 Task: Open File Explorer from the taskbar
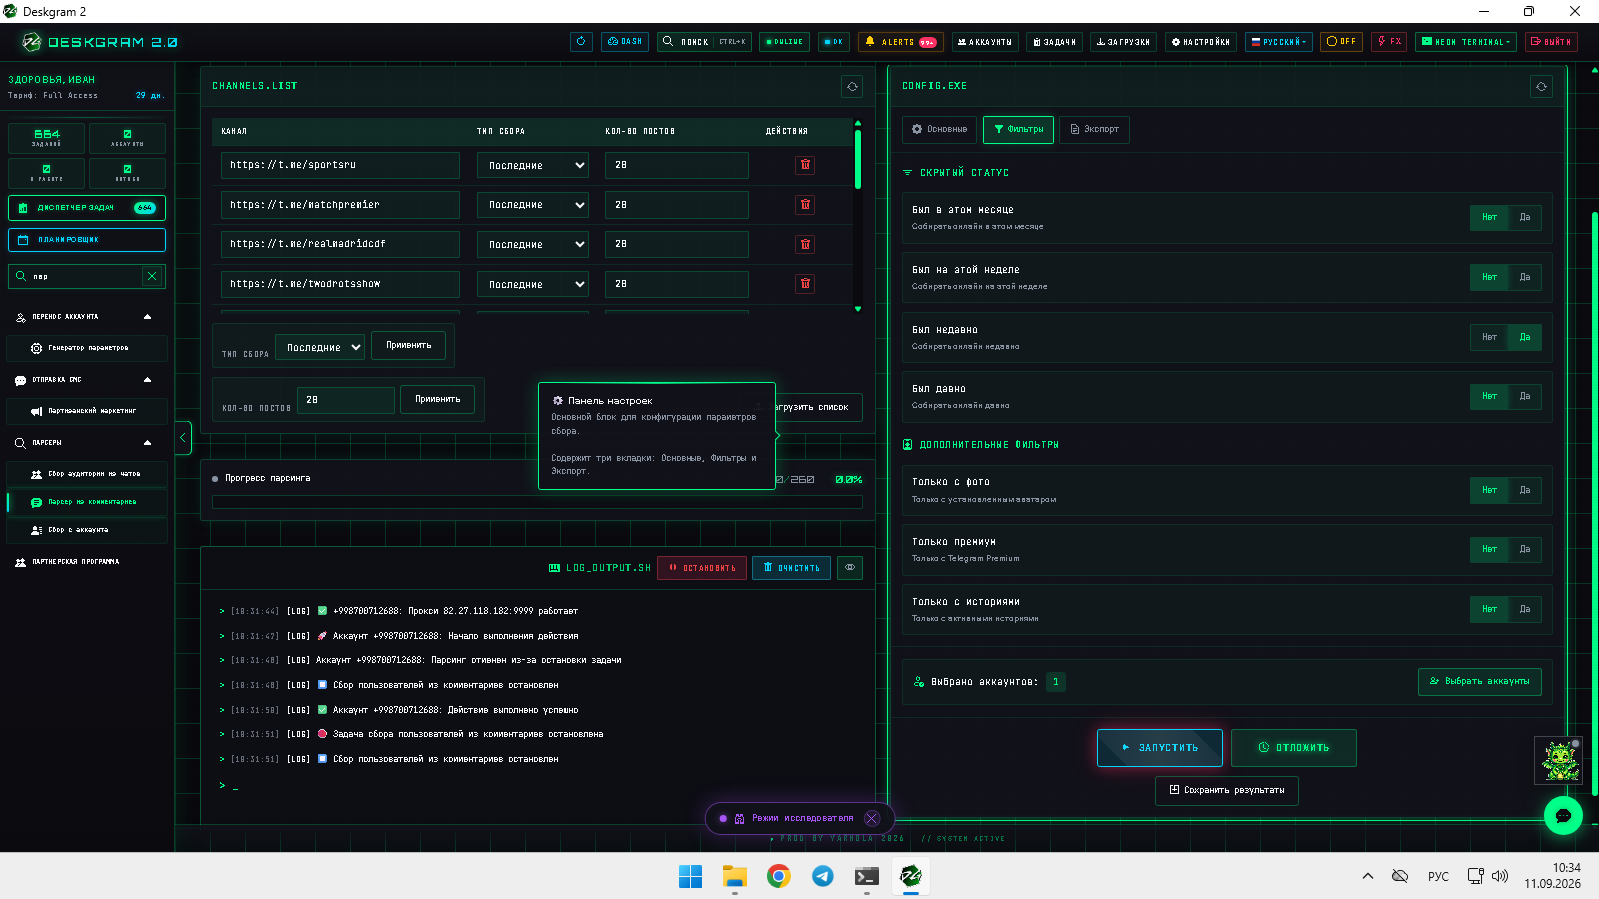coord(735,876)
